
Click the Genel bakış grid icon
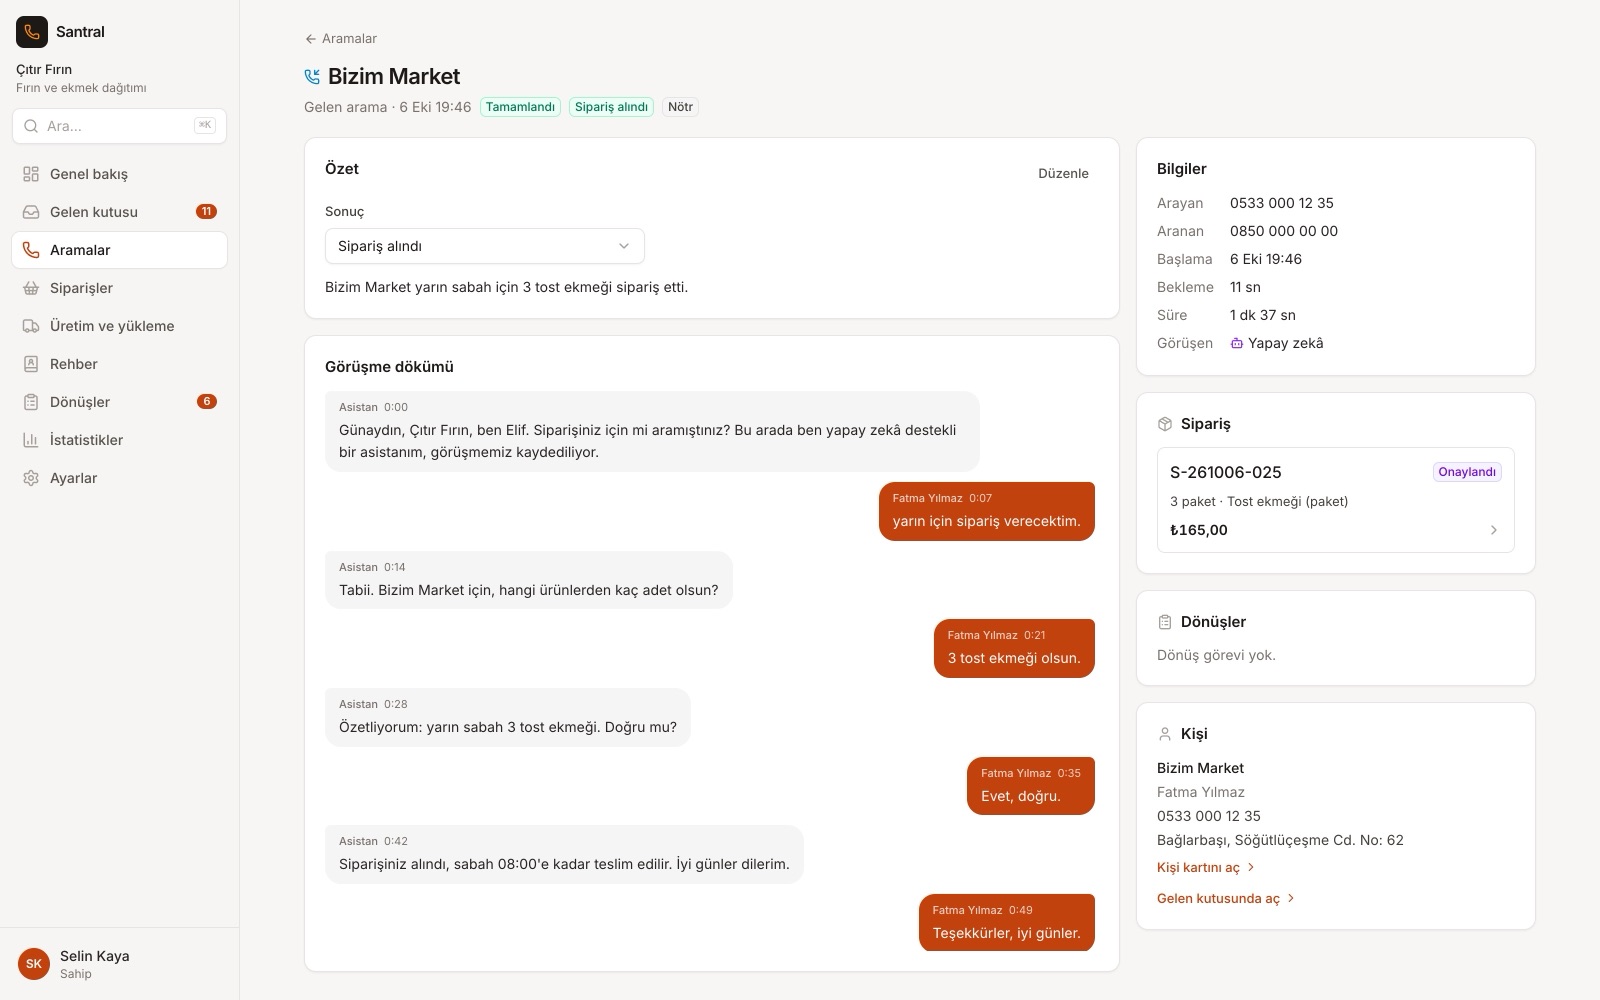click(31, 174)
